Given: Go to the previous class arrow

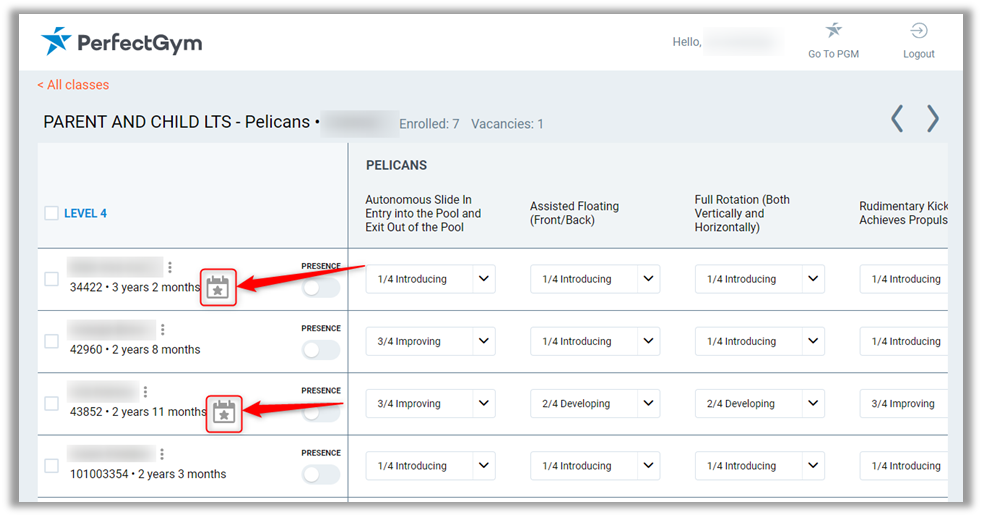Looking at the screenshot, I should tap(897, 119).
